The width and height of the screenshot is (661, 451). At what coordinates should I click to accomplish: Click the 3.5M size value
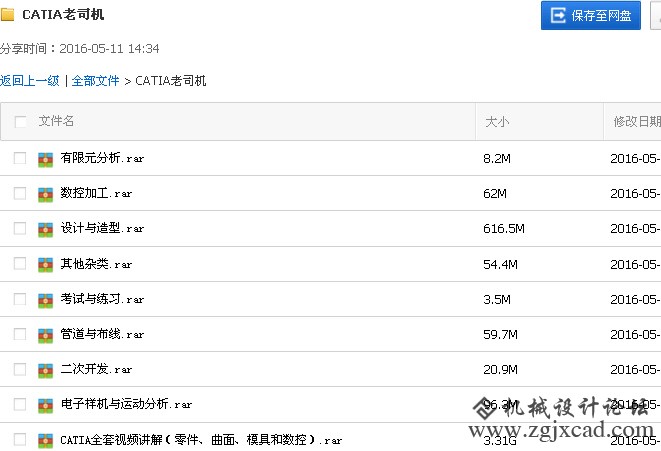pyautogui.click(x=497, y=299)
